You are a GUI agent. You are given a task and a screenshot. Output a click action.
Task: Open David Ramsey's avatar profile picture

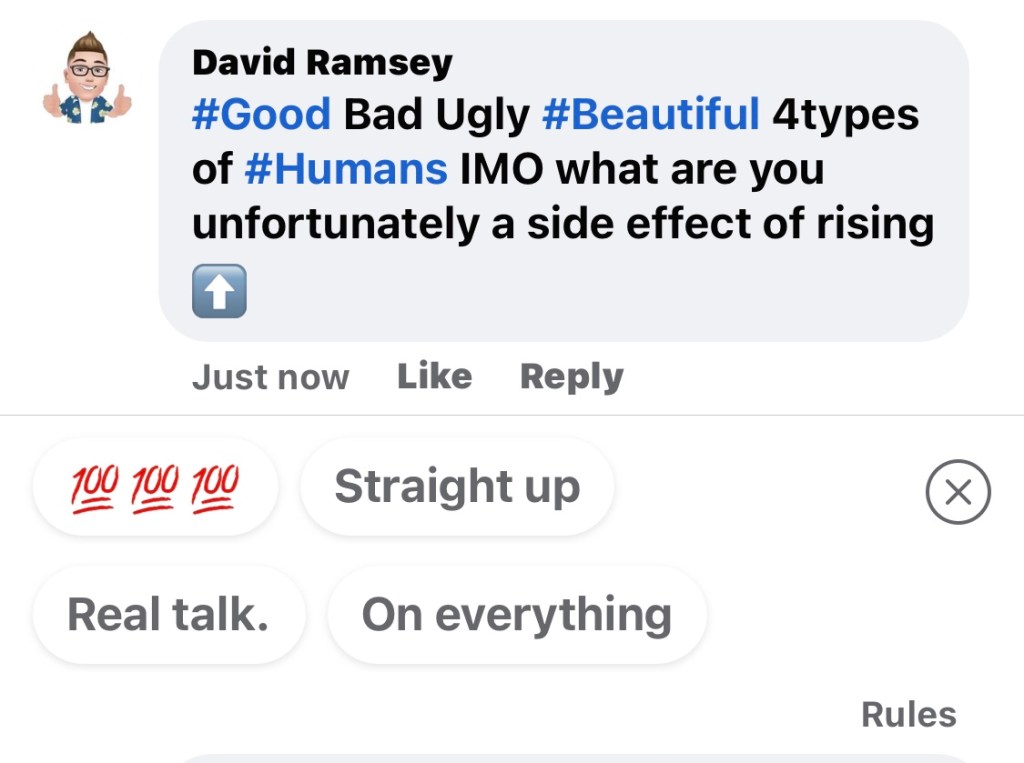[x=87, y=78]
